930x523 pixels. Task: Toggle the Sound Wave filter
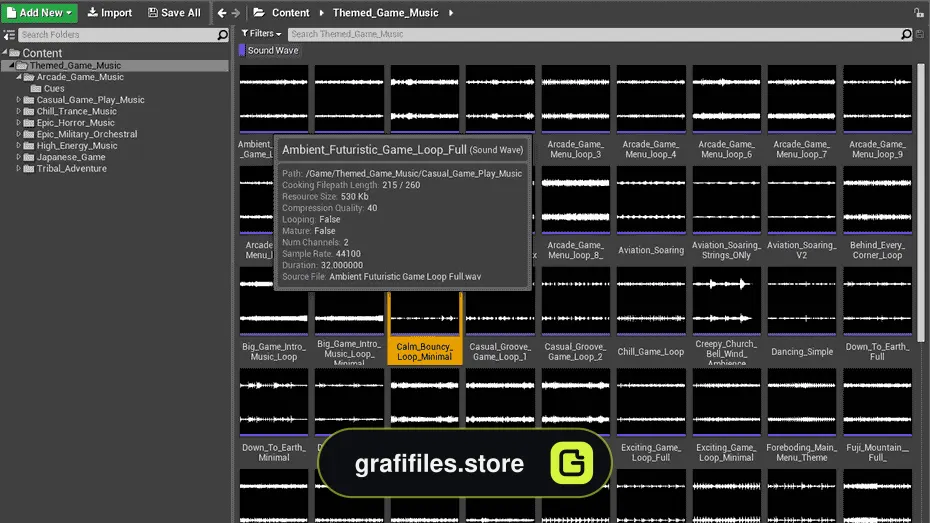point(269,50)
